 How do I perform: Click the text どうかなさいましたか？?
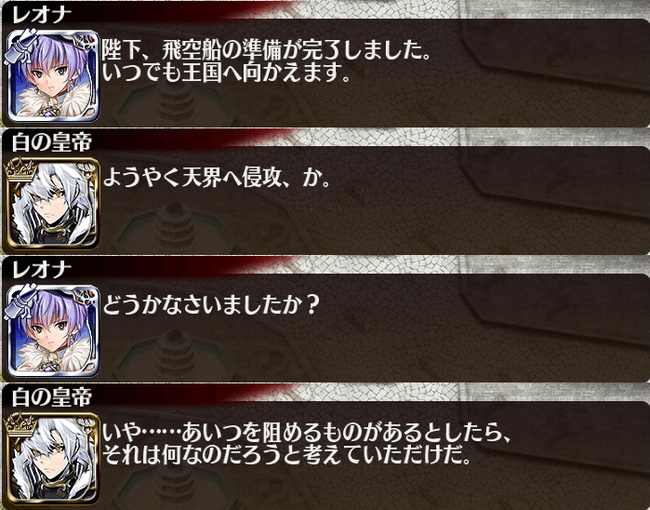click(x=211, y=306)
